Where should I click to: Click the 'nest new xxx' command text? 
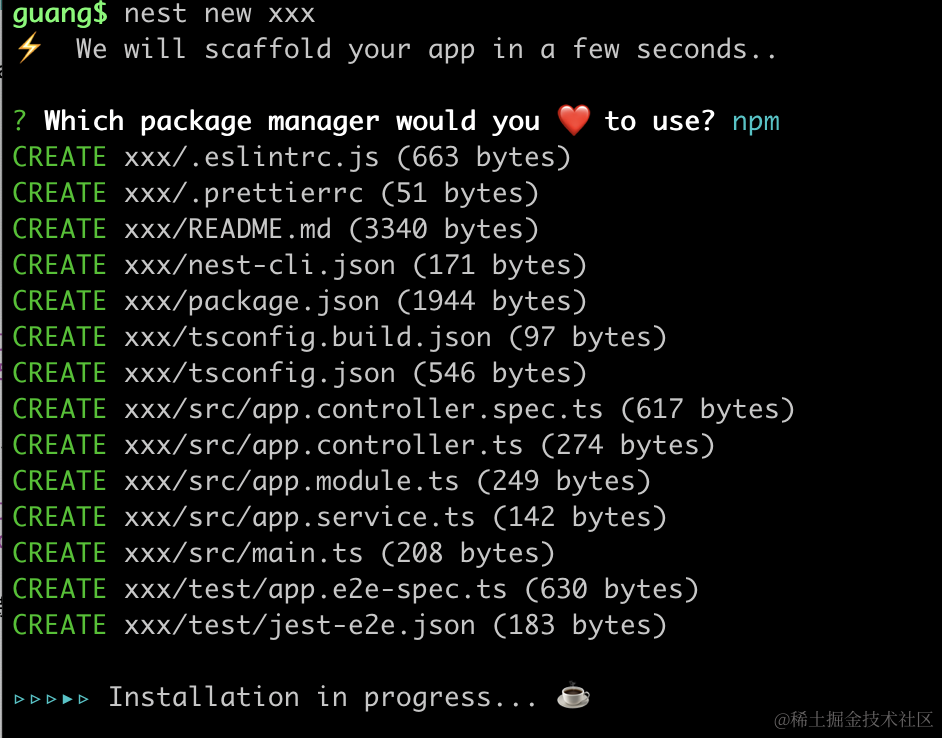[x=219, y=14]
